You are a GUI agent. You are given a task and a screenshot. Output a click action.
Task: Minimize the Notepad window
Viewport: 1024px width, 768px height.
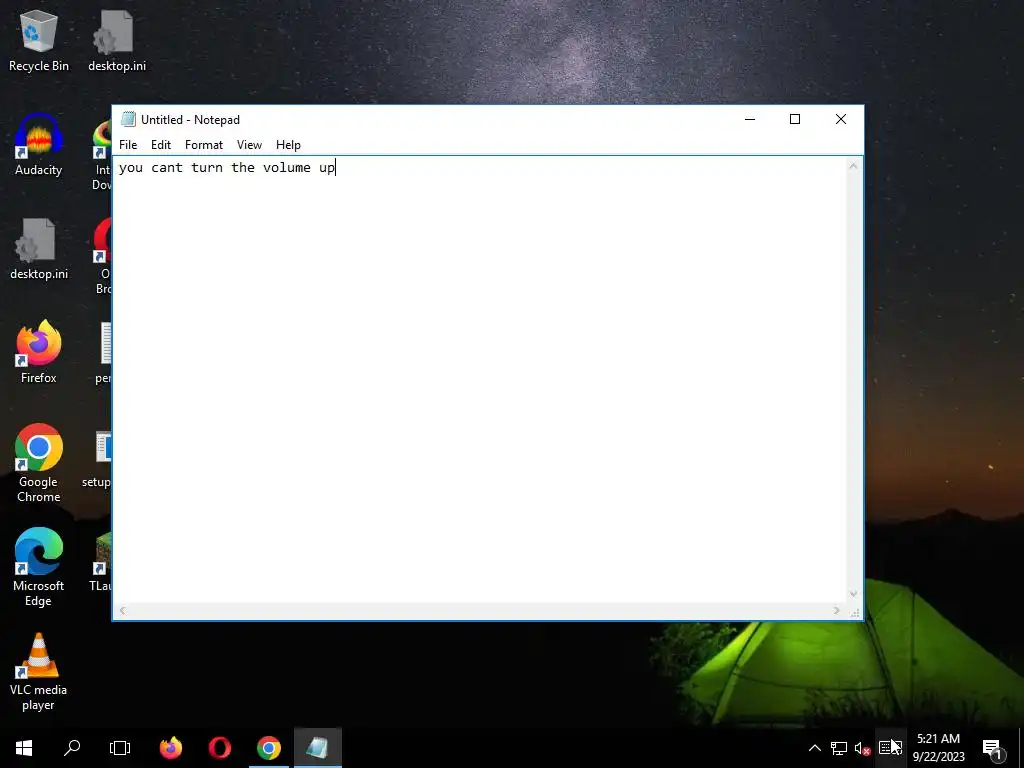(x=750, y=120)
